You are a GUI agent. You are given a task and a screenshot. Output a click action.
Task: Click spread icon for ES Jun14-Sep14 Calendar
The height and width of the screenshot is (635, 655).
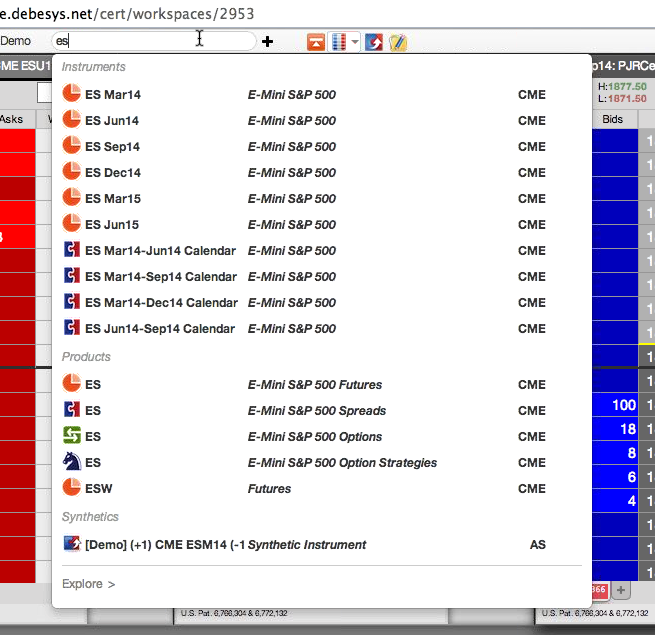click(x=72, y=327)
